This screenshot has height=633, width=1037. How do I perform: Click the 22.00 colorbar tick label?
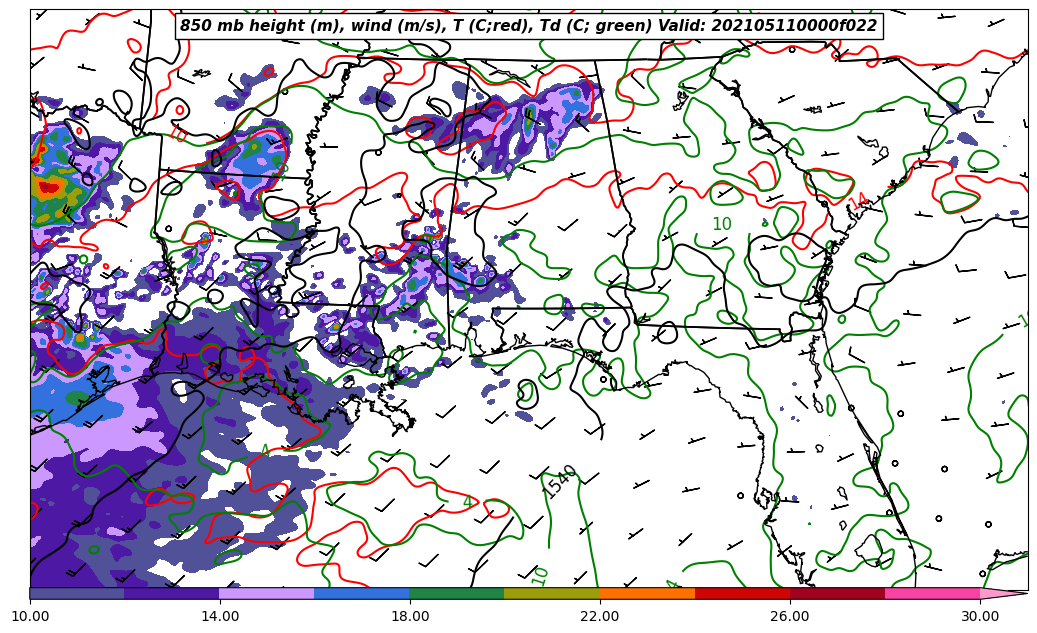[x=600, y=617]
